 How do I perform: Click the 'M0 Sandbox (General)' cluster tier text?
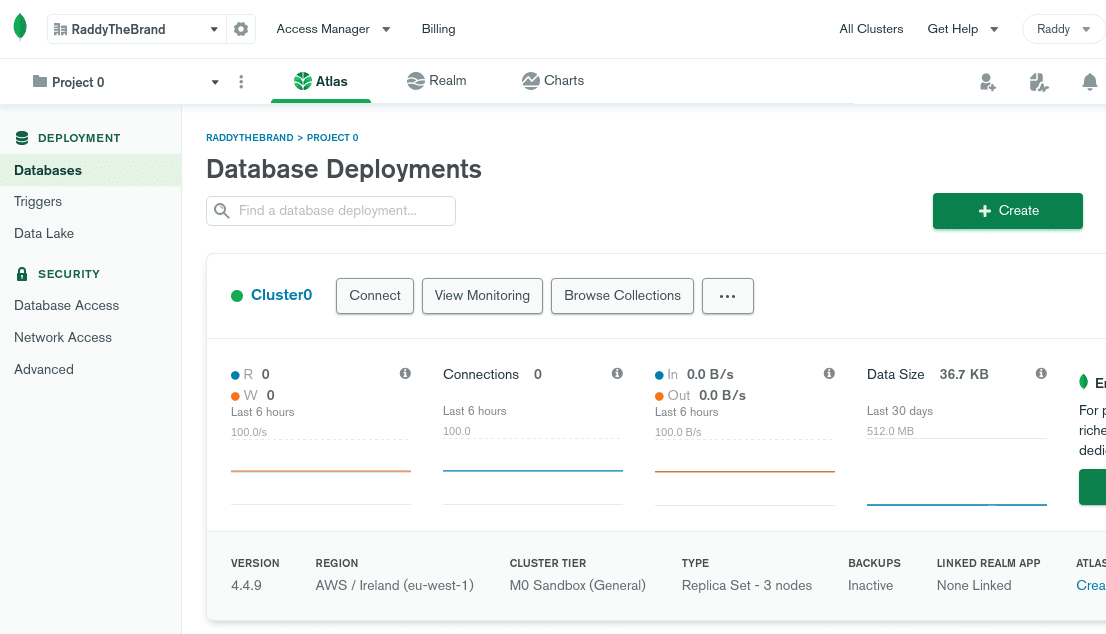[578, 585]
